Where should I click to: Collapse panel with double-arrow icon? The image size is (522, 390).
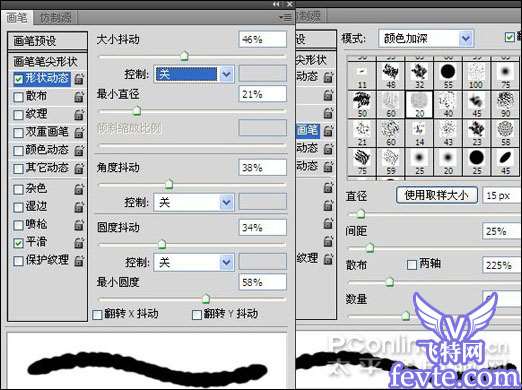tap(277, 4)
